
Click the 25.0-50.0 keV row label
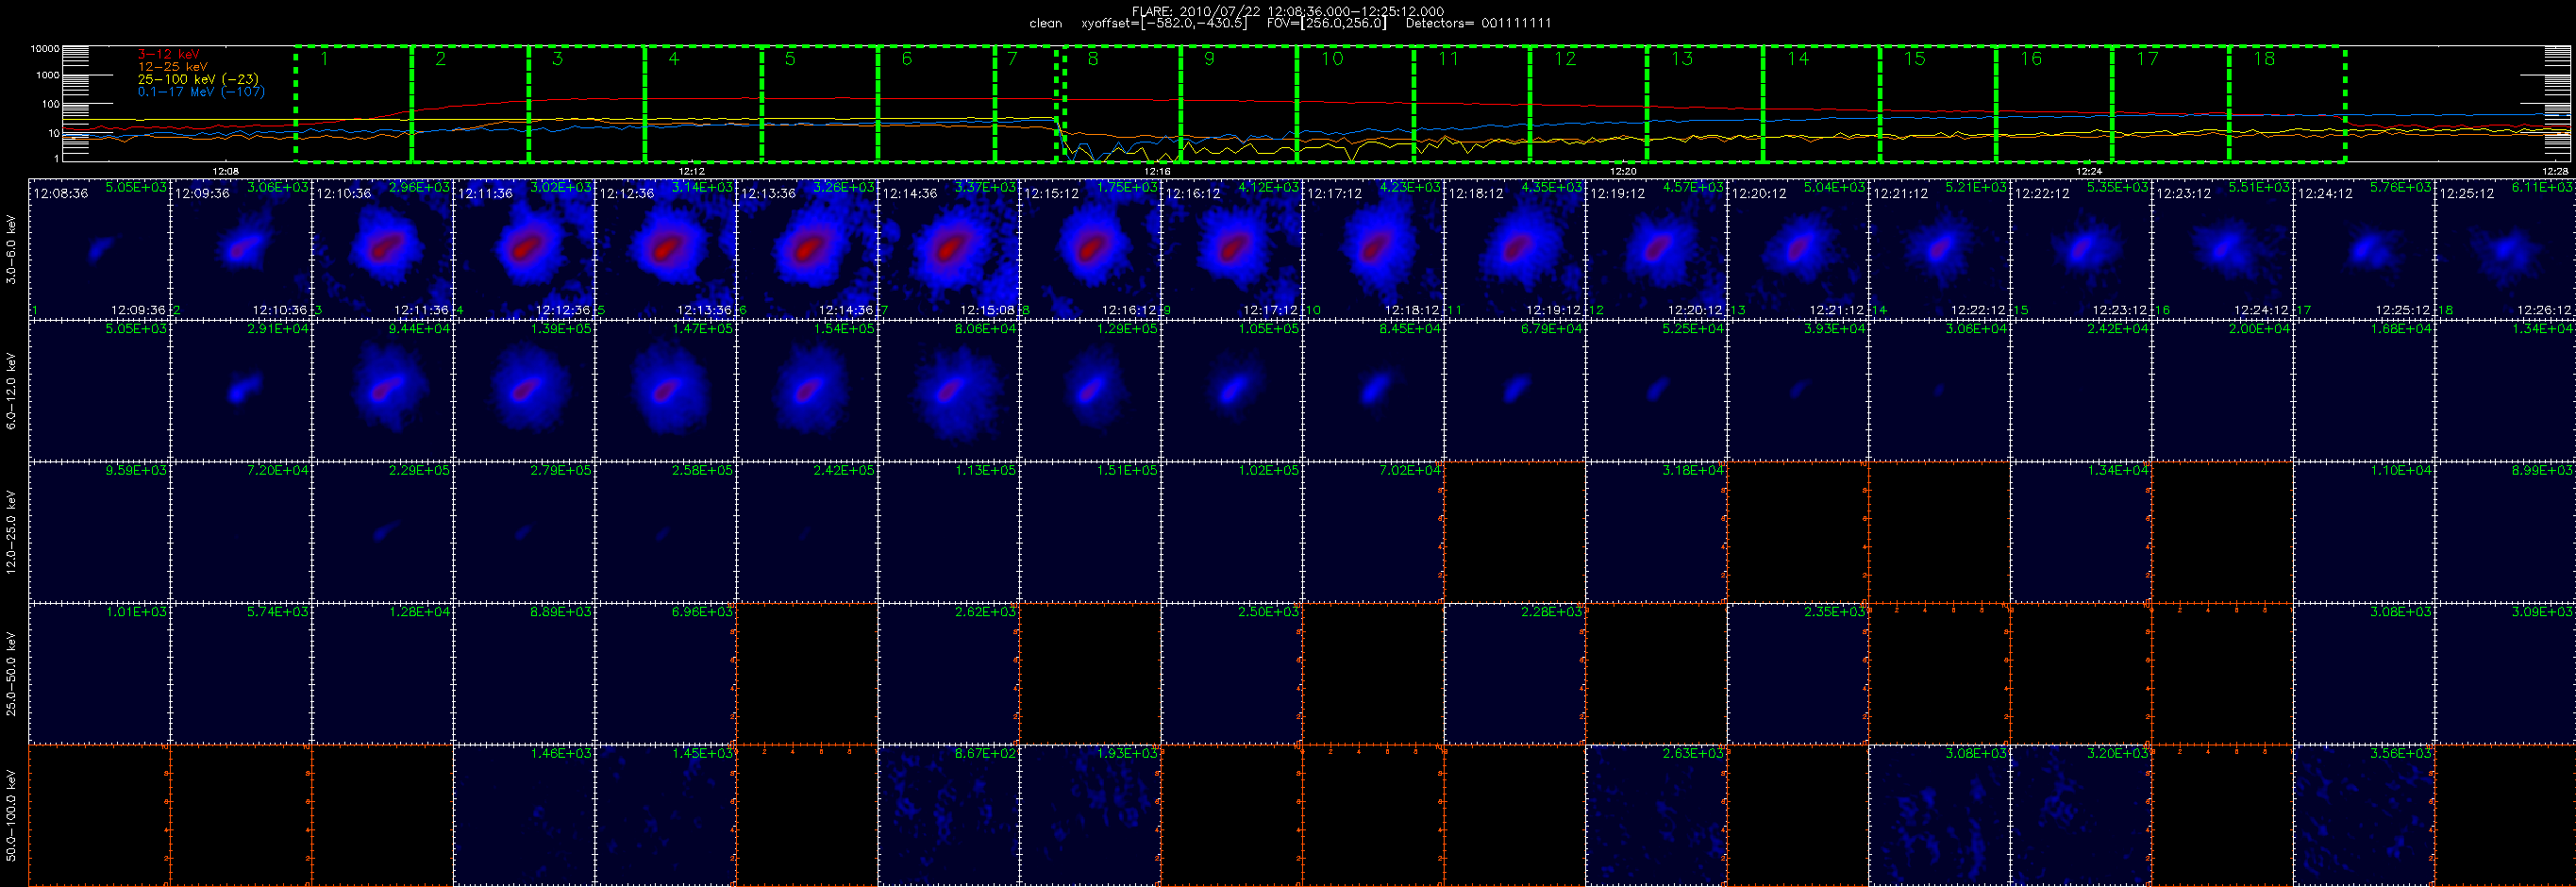click(11, 674)
